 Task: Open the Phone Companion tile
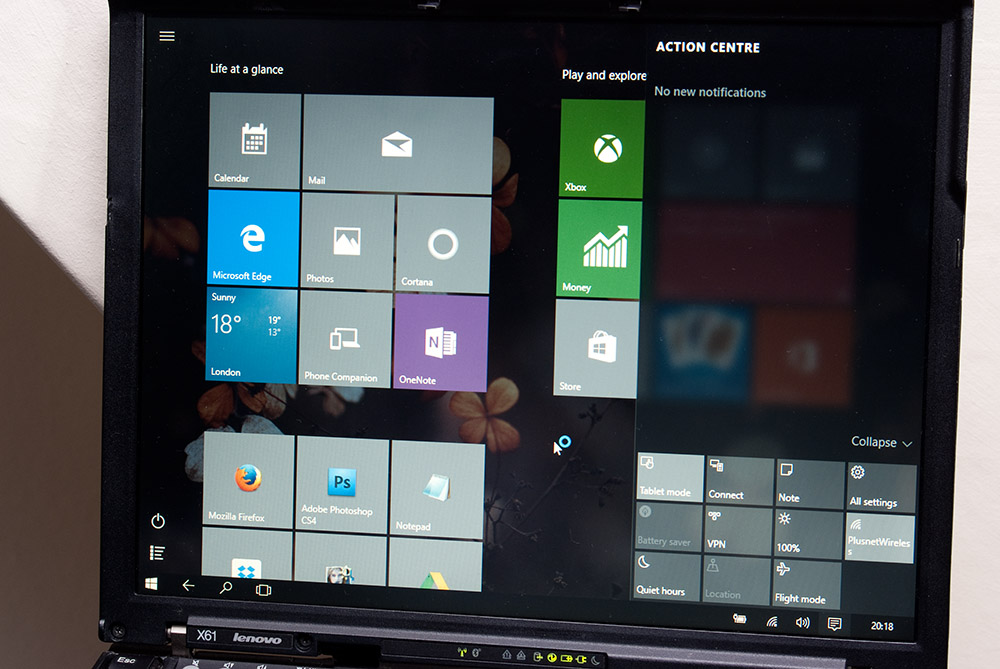pyautogui.click(x=345, y=339)
